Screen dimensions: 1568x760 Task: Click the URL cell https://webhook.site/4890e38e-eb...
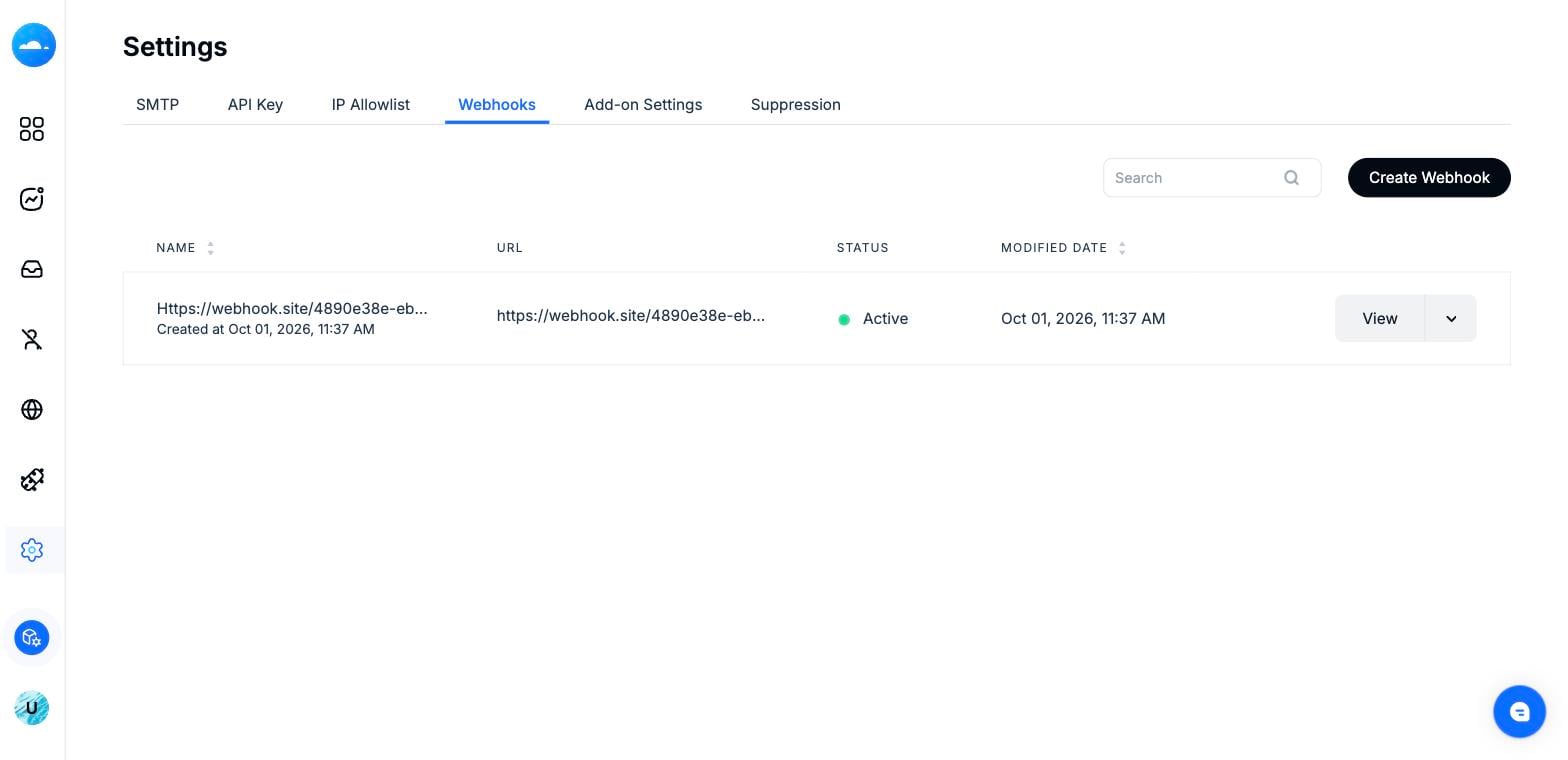point(631,316)
